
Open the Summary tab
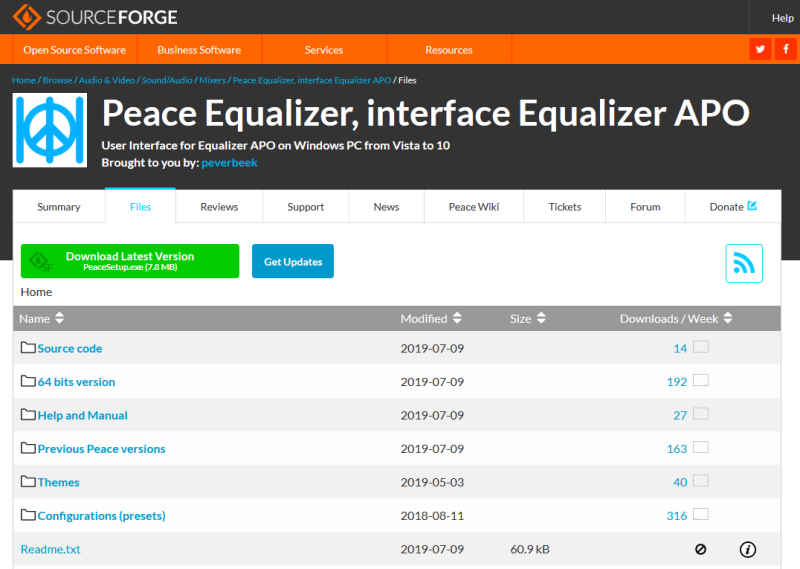59,207
